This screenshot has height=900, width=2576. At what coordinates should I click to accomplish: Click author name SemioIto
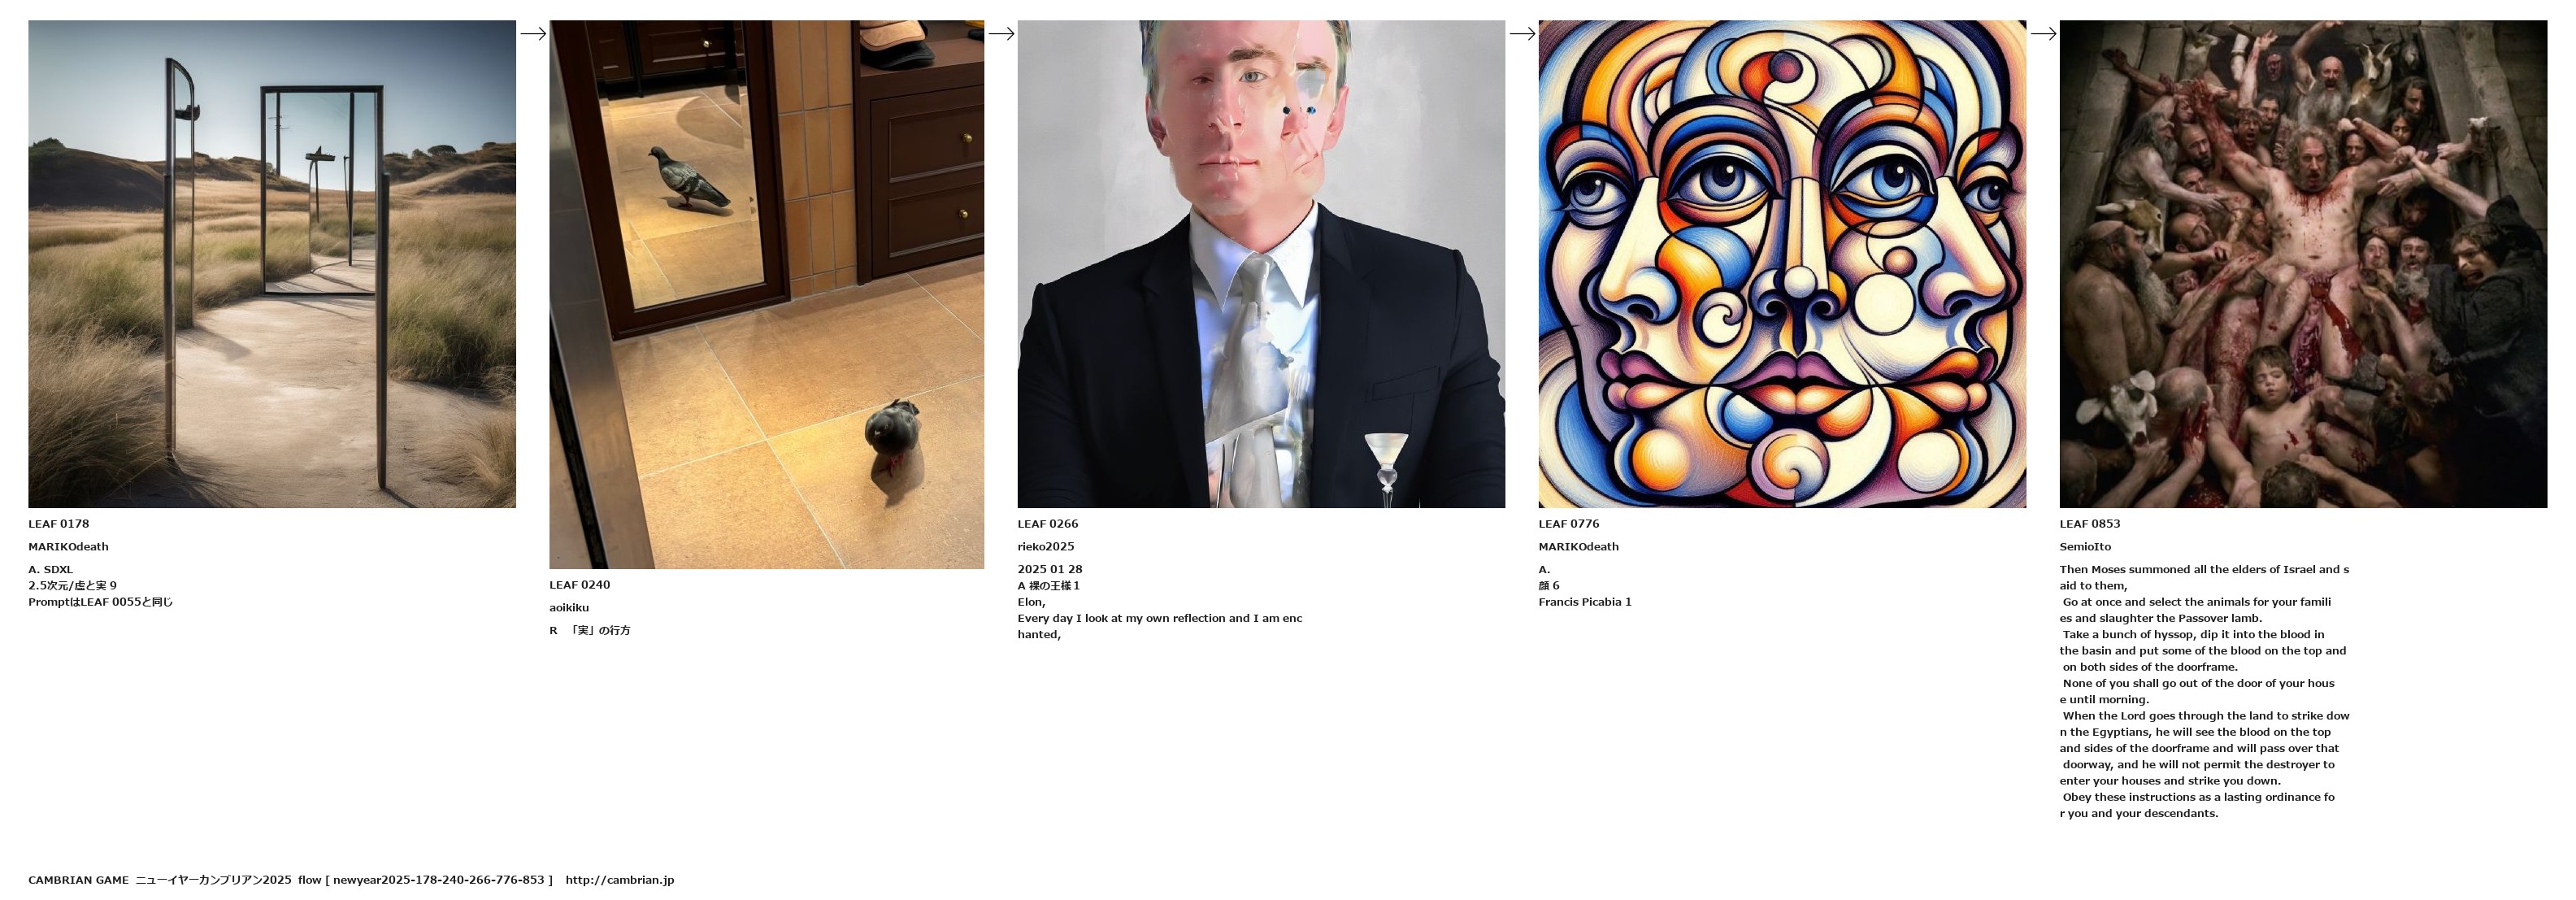pos(2086,547)
